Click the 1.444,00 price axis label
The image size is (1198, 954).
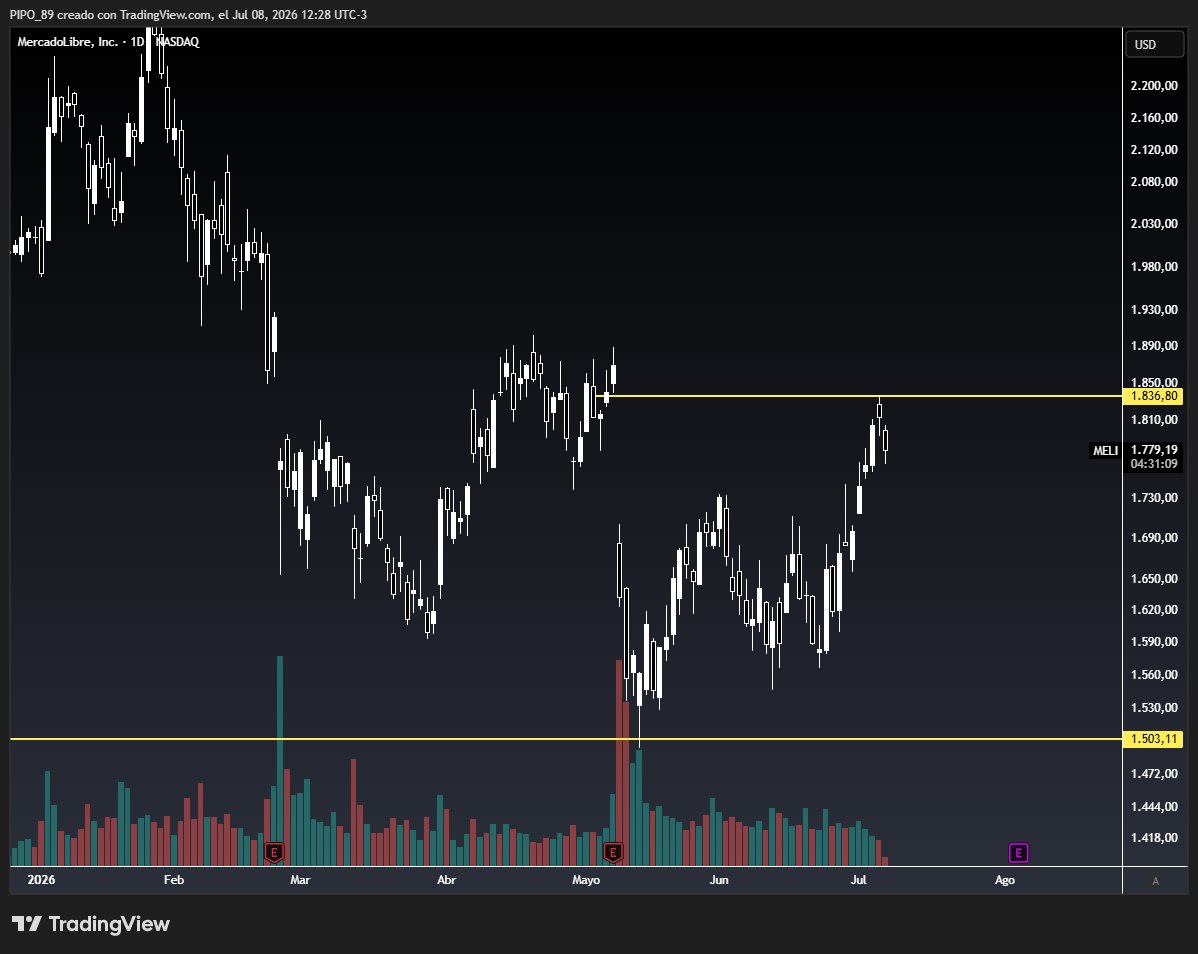(x=1154, y=807)
